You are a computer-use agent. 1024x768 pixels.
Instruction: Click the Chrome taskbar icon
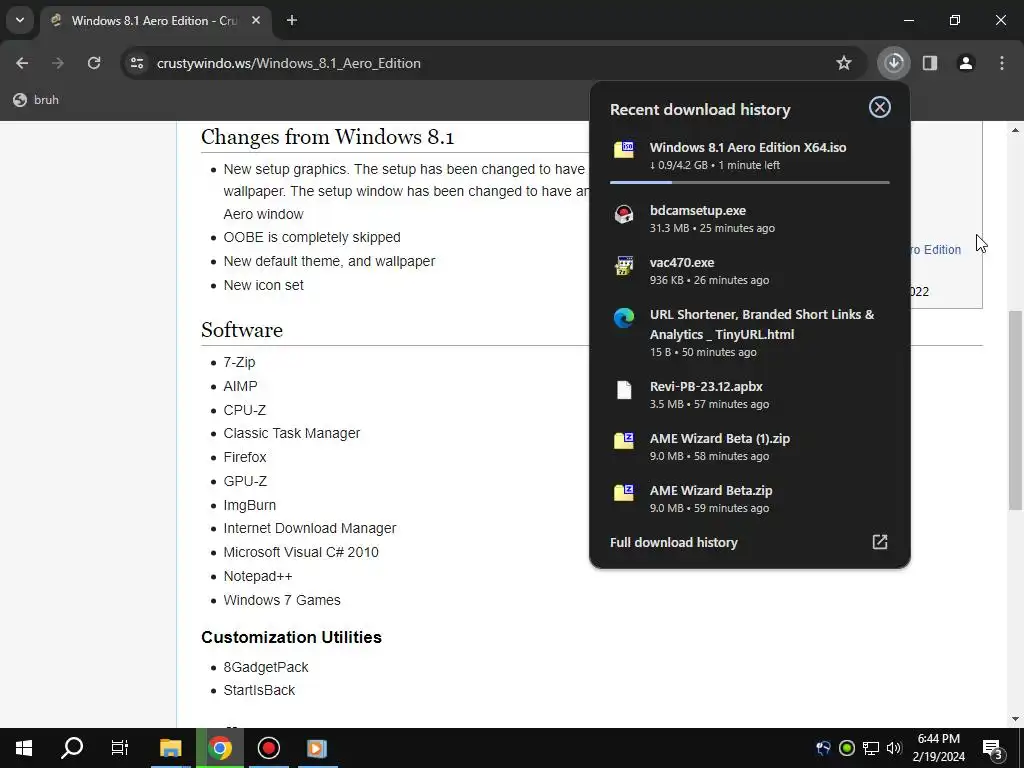coord(220,748)
